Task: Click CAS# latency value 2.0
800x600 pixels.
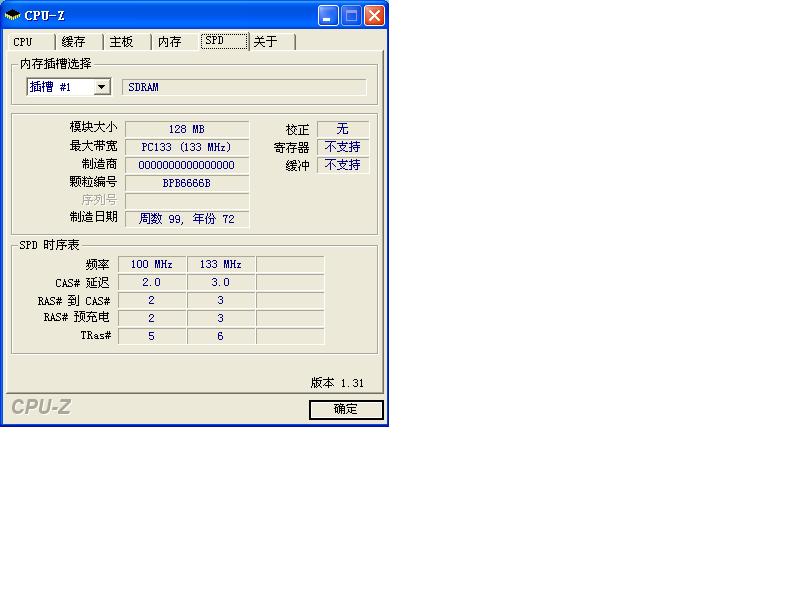Action: tap(152, 282)
